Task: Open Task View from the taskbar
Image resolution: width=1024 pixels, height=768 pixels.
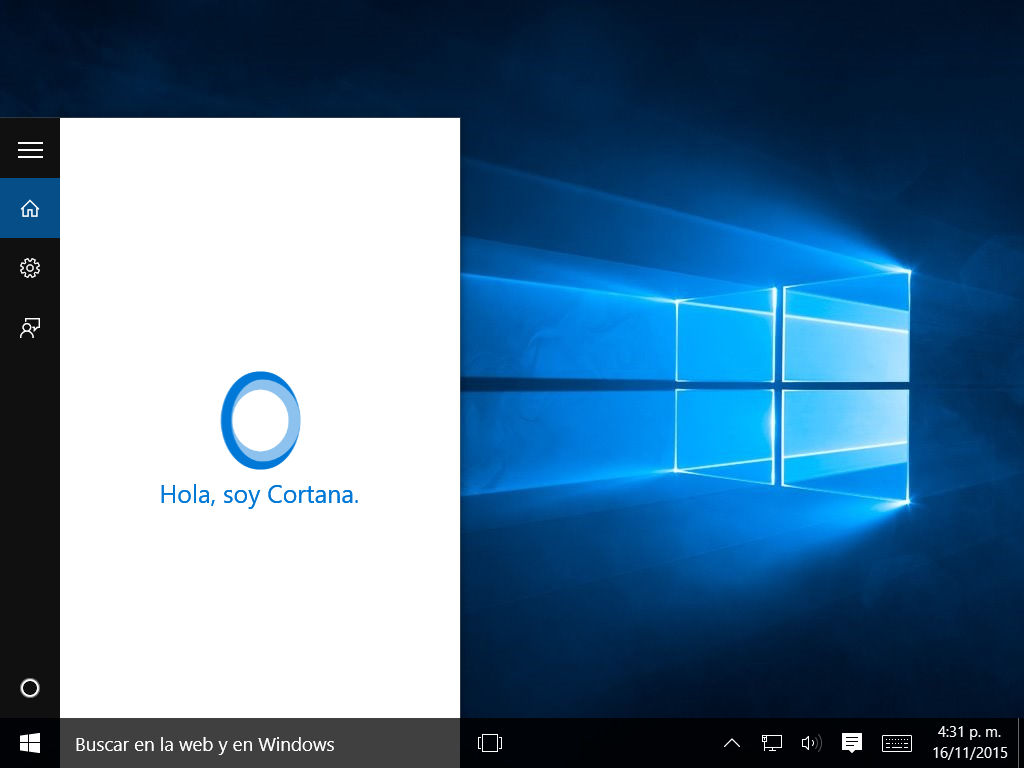Action: [x=490, y=743]
